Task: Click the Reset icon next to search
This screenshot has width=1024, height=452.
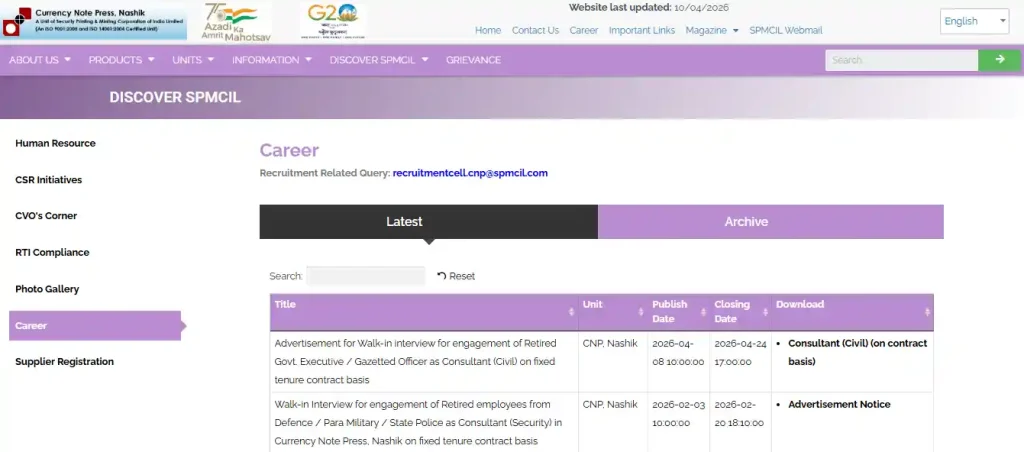Action: [x=442, y=276]
